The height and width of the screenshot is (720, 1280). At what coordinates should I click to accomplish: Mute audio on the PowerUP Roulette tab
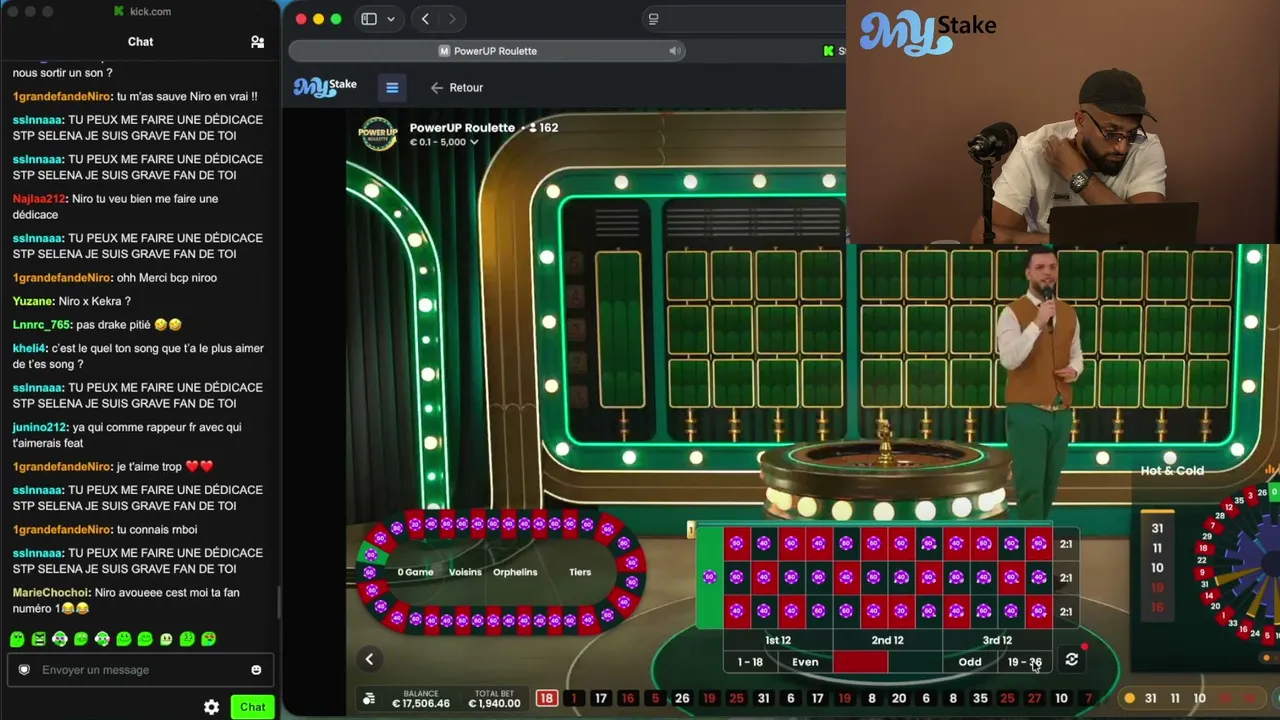[675, 51]
